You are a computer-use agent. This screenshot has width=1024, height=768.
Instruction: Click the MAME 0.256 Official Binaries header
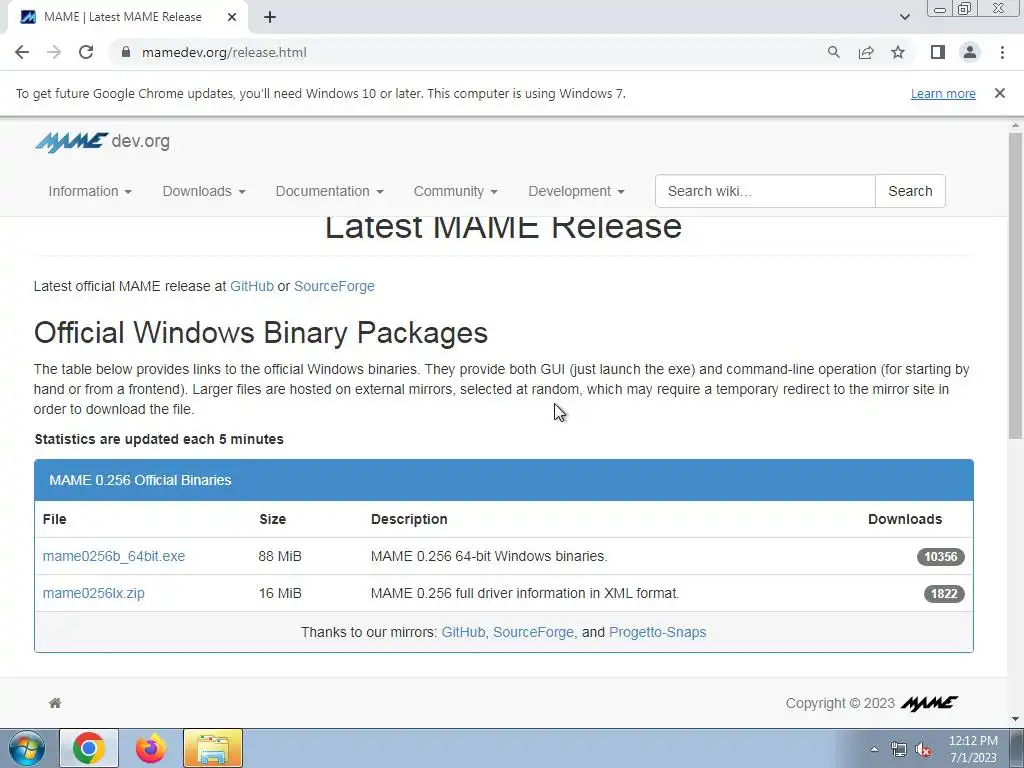[x=504, y=480]
